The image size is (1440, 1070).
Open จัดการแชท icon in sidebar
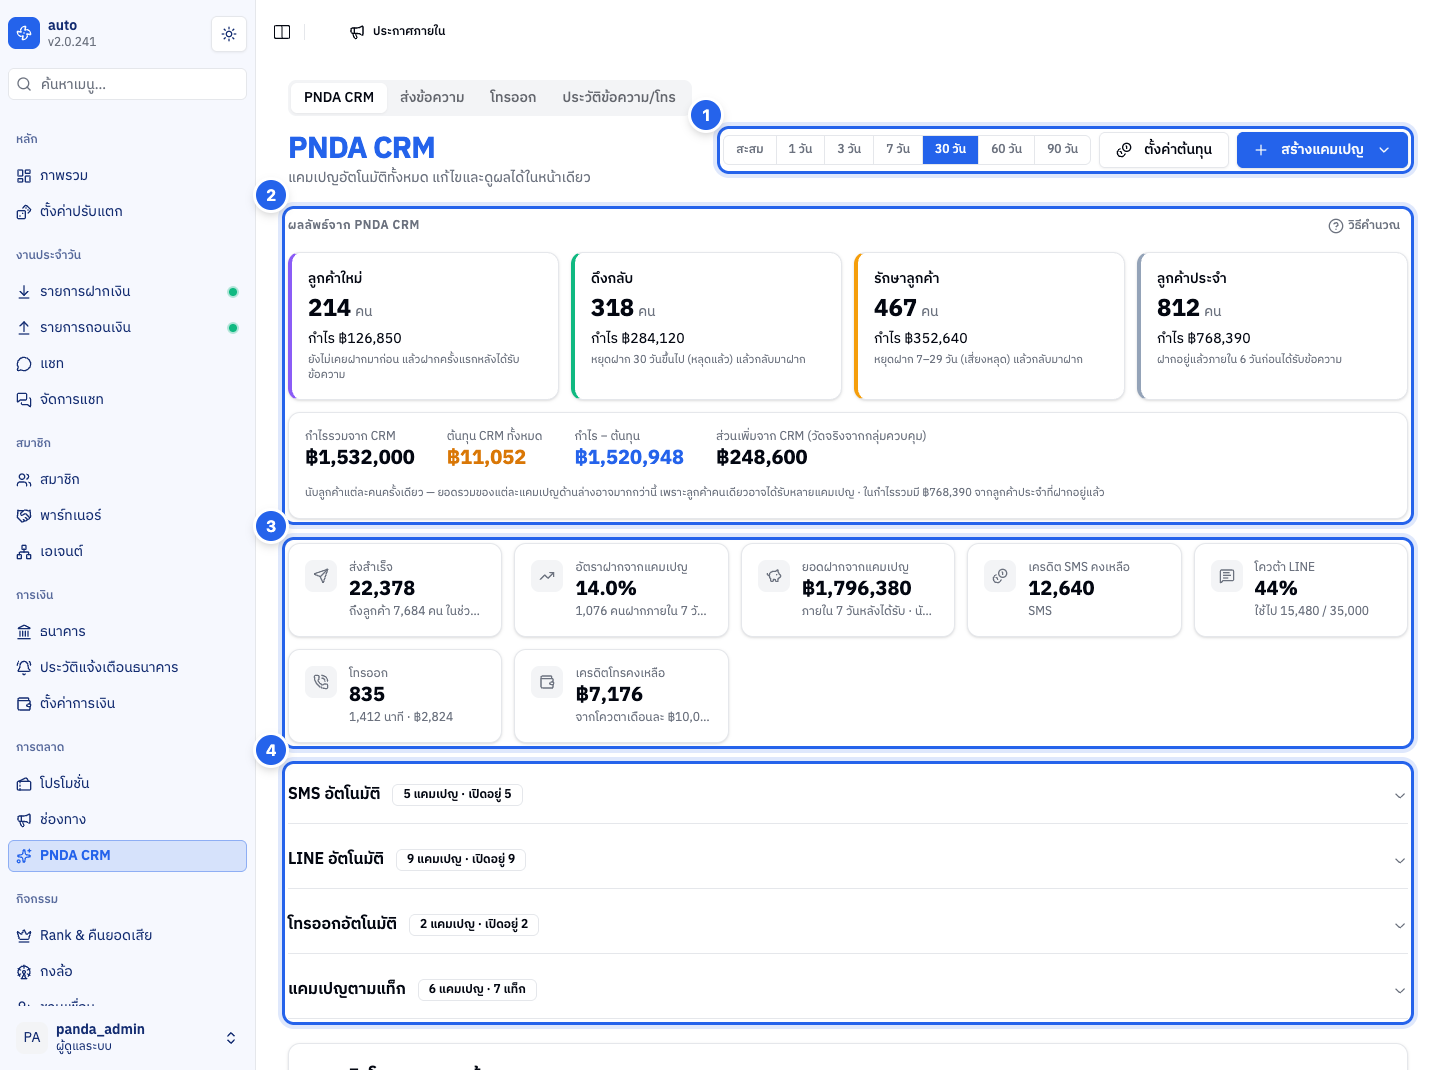point(24,400)
